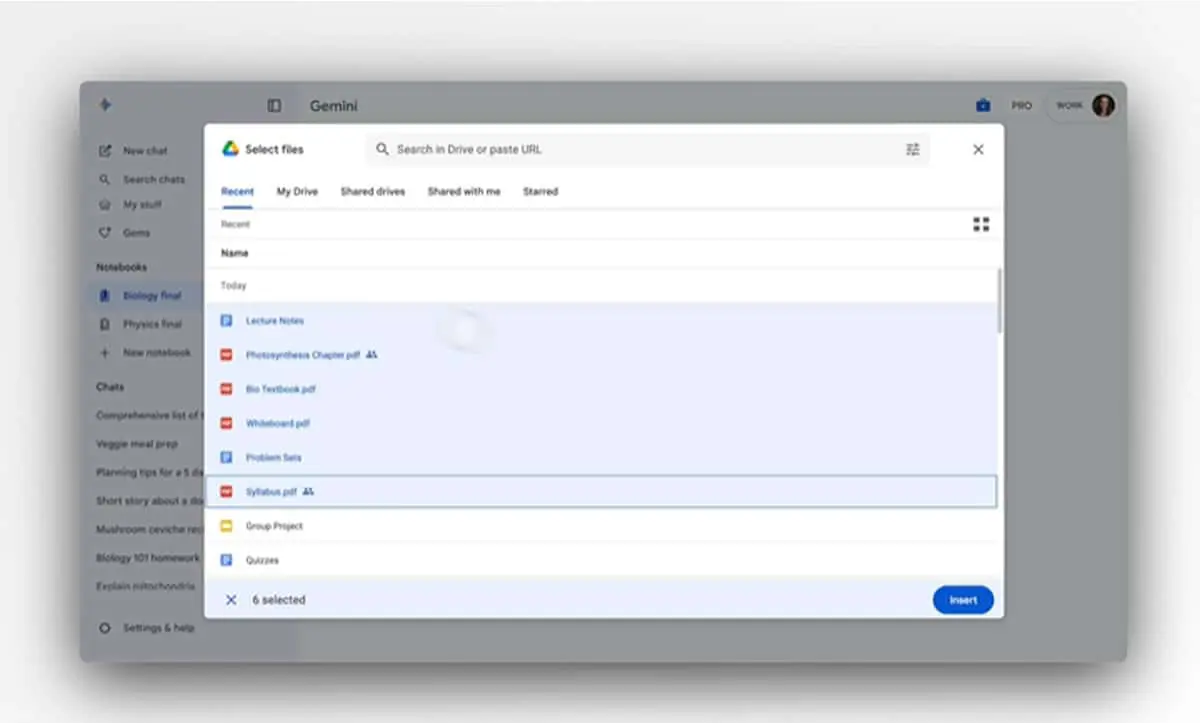Click the Google Drive logo in dialog
1200x723 pixels.
(230, 149)
